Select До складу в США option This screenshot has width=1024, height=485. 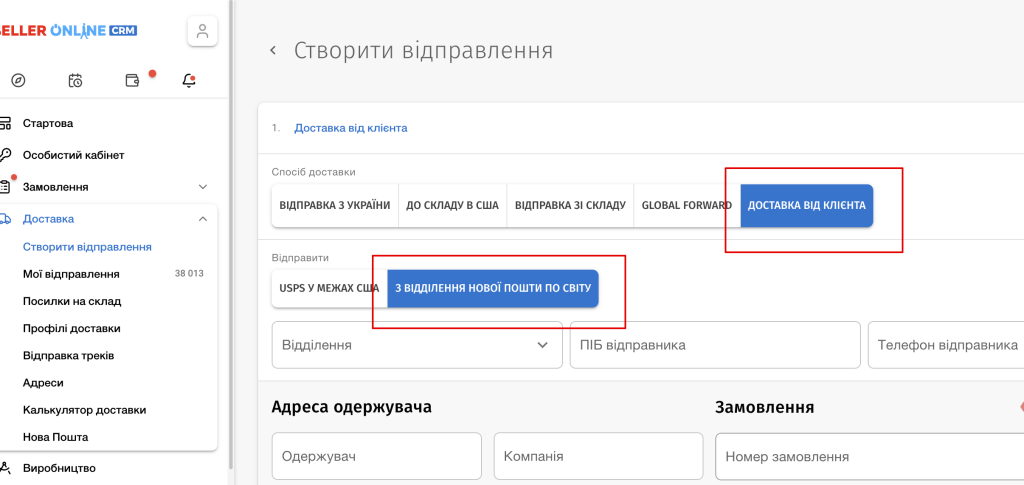point(452,205)
